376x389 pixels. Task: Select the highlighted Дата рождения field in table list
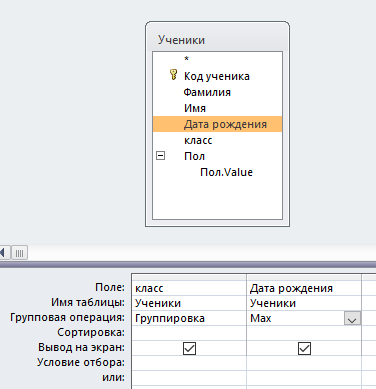(217, 124)
